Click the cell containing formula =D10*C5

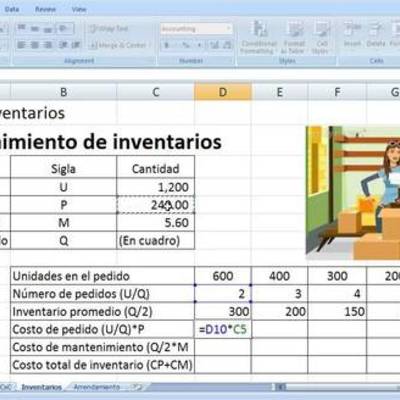[223, 329]
